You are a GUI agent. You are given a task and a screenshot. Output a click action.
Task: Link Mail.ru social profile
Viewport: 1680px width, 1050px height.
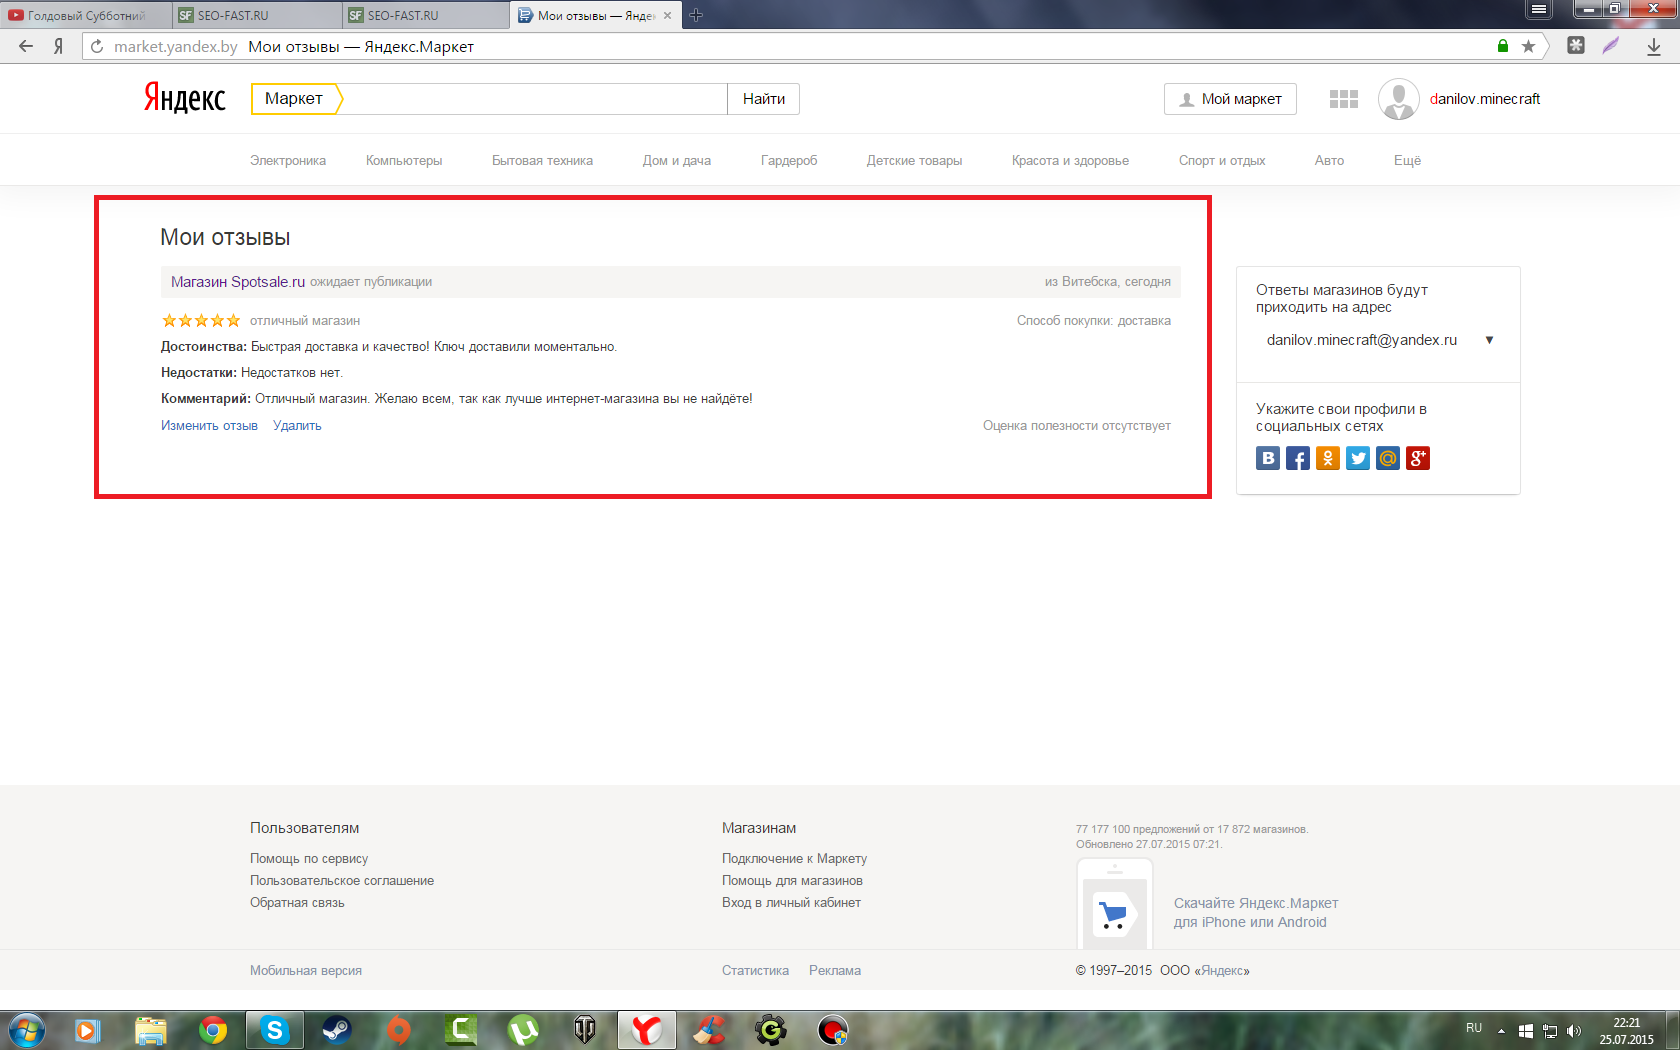click(x=1388, y=458)
